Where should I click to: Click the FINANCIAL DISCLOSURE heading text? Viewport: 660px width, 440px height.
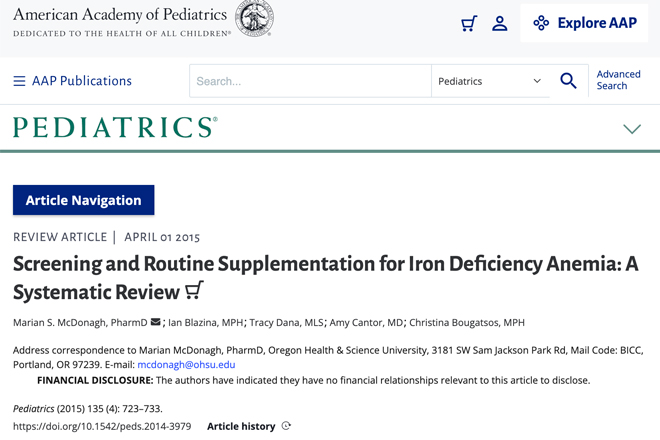pyautogui.click(x=95, y=380)
